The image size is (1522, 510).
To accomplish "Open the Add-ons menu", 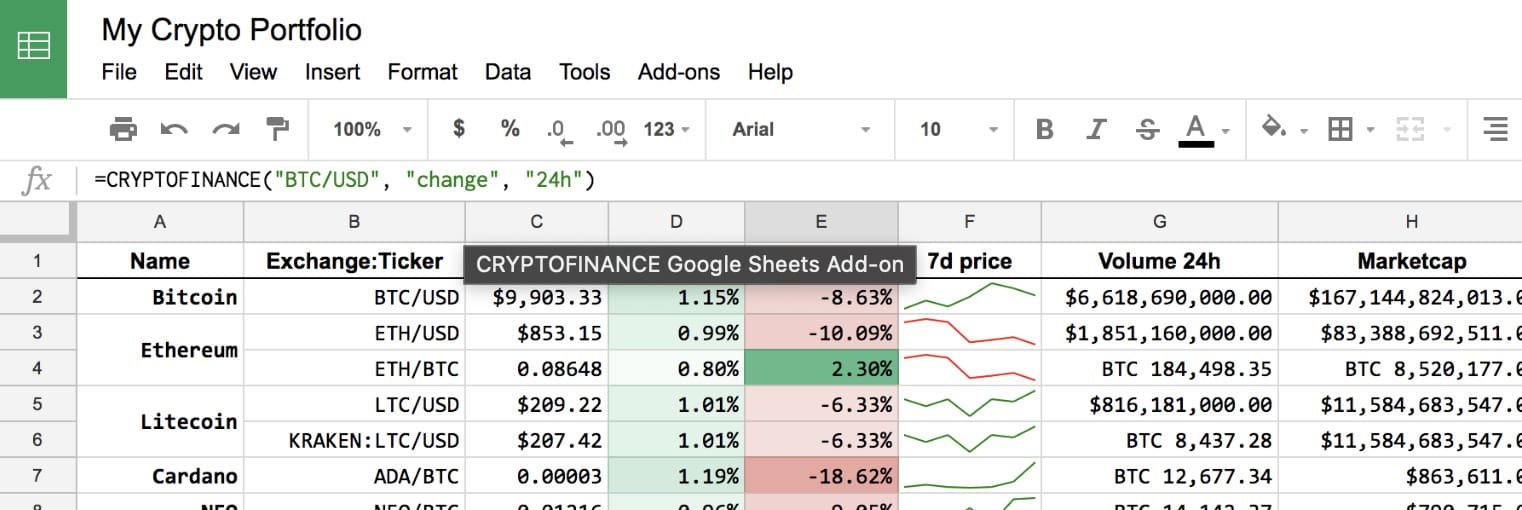I will (x=678, y=72).
